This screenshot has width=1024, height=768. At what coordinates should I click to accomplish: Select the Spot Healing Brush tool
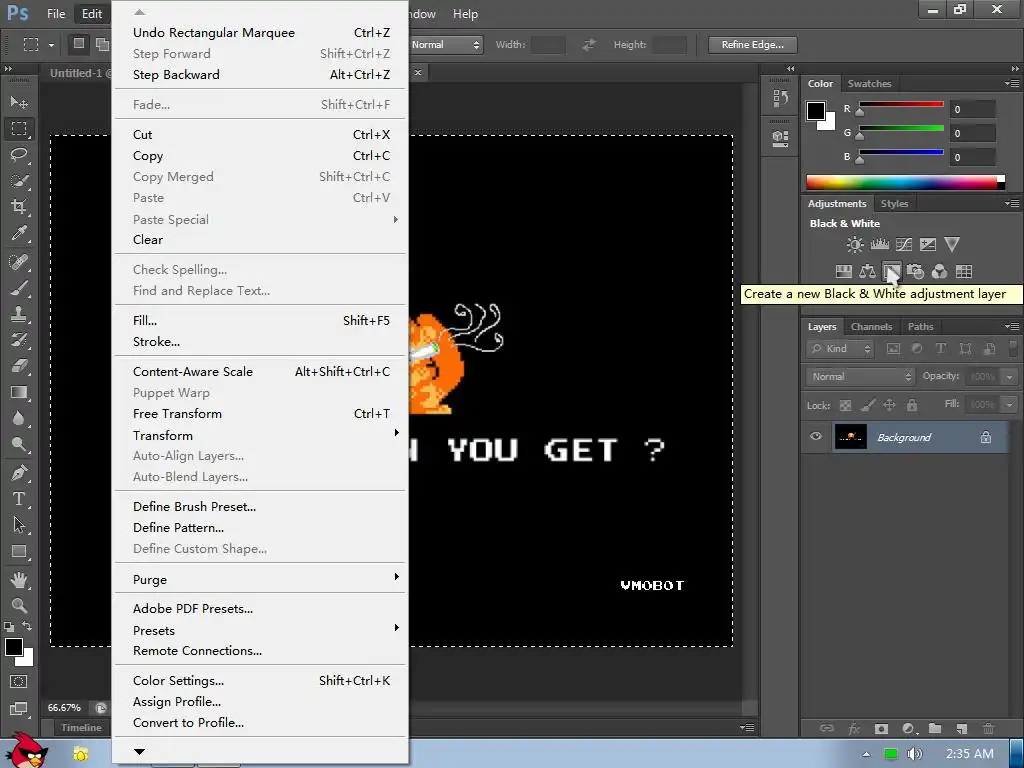[19, 262]
